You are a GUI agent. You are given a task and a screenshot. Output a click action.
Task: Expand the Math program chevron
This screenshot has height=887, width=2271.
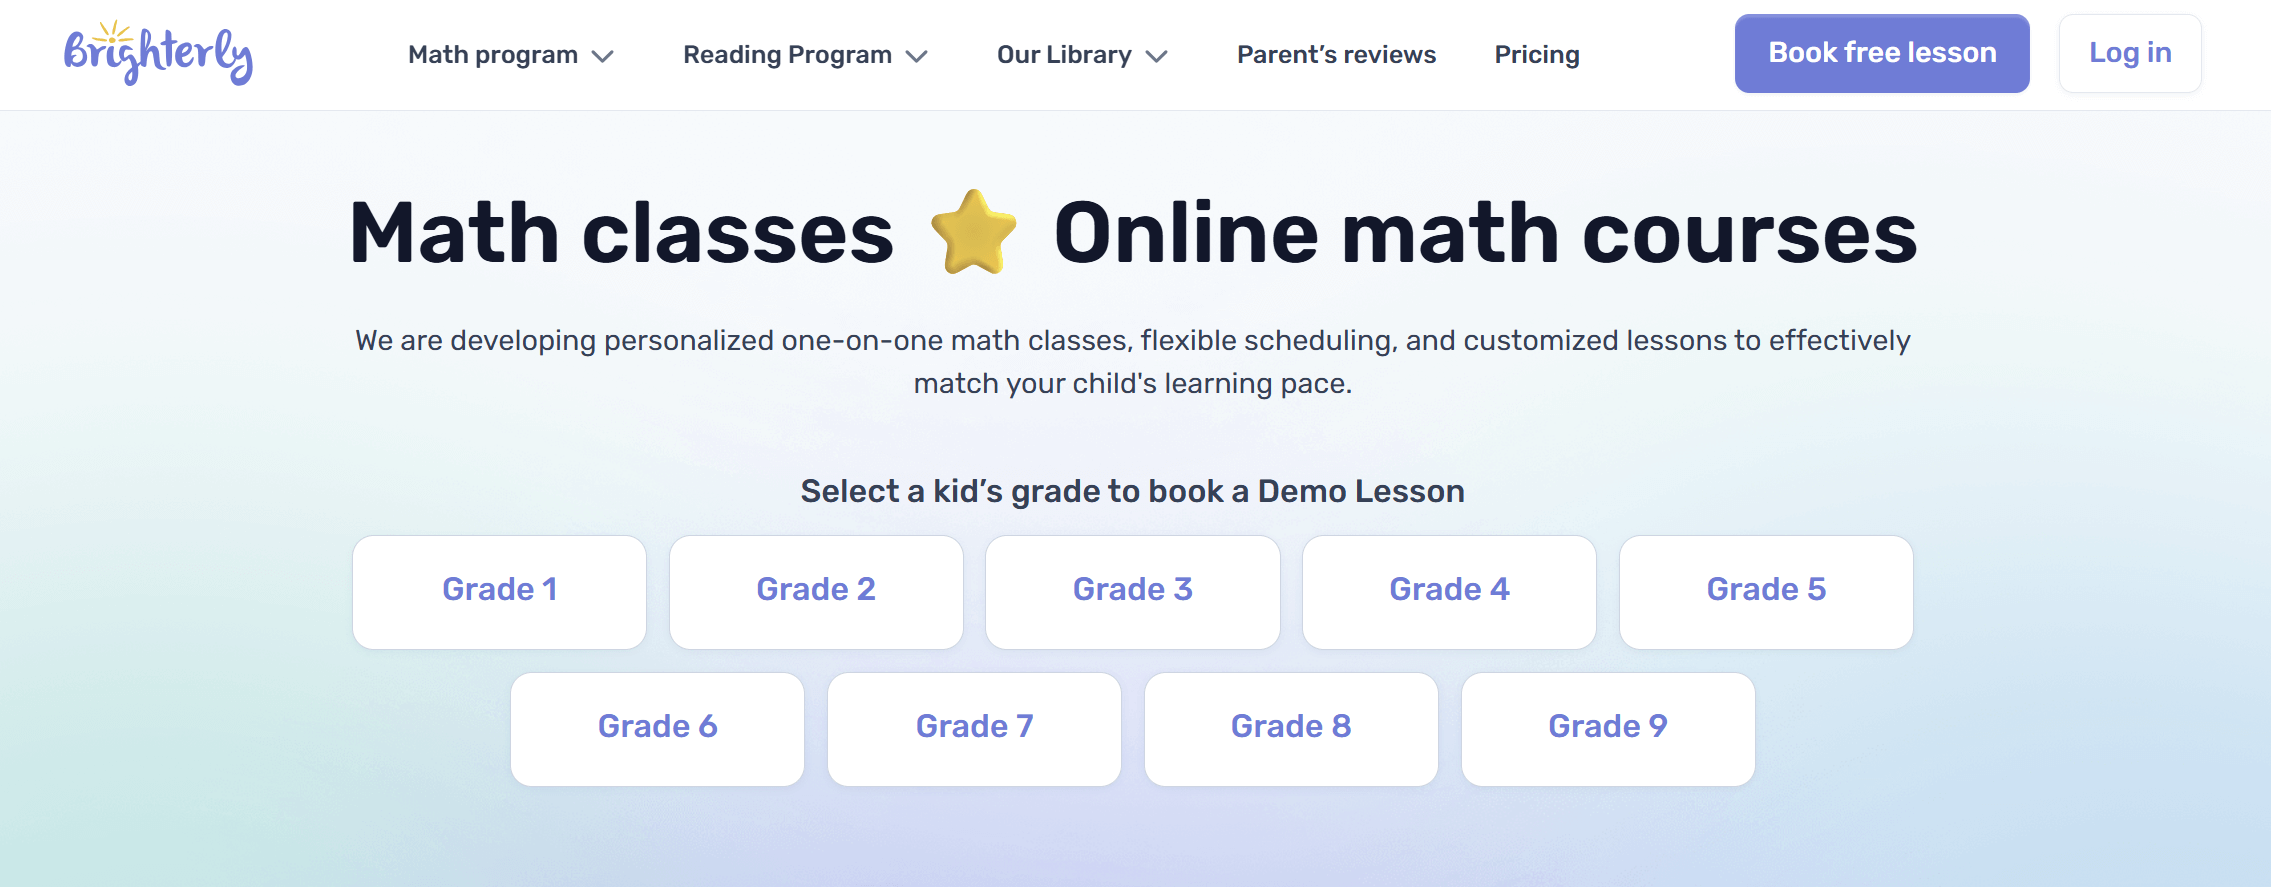(x=602, y=56)
